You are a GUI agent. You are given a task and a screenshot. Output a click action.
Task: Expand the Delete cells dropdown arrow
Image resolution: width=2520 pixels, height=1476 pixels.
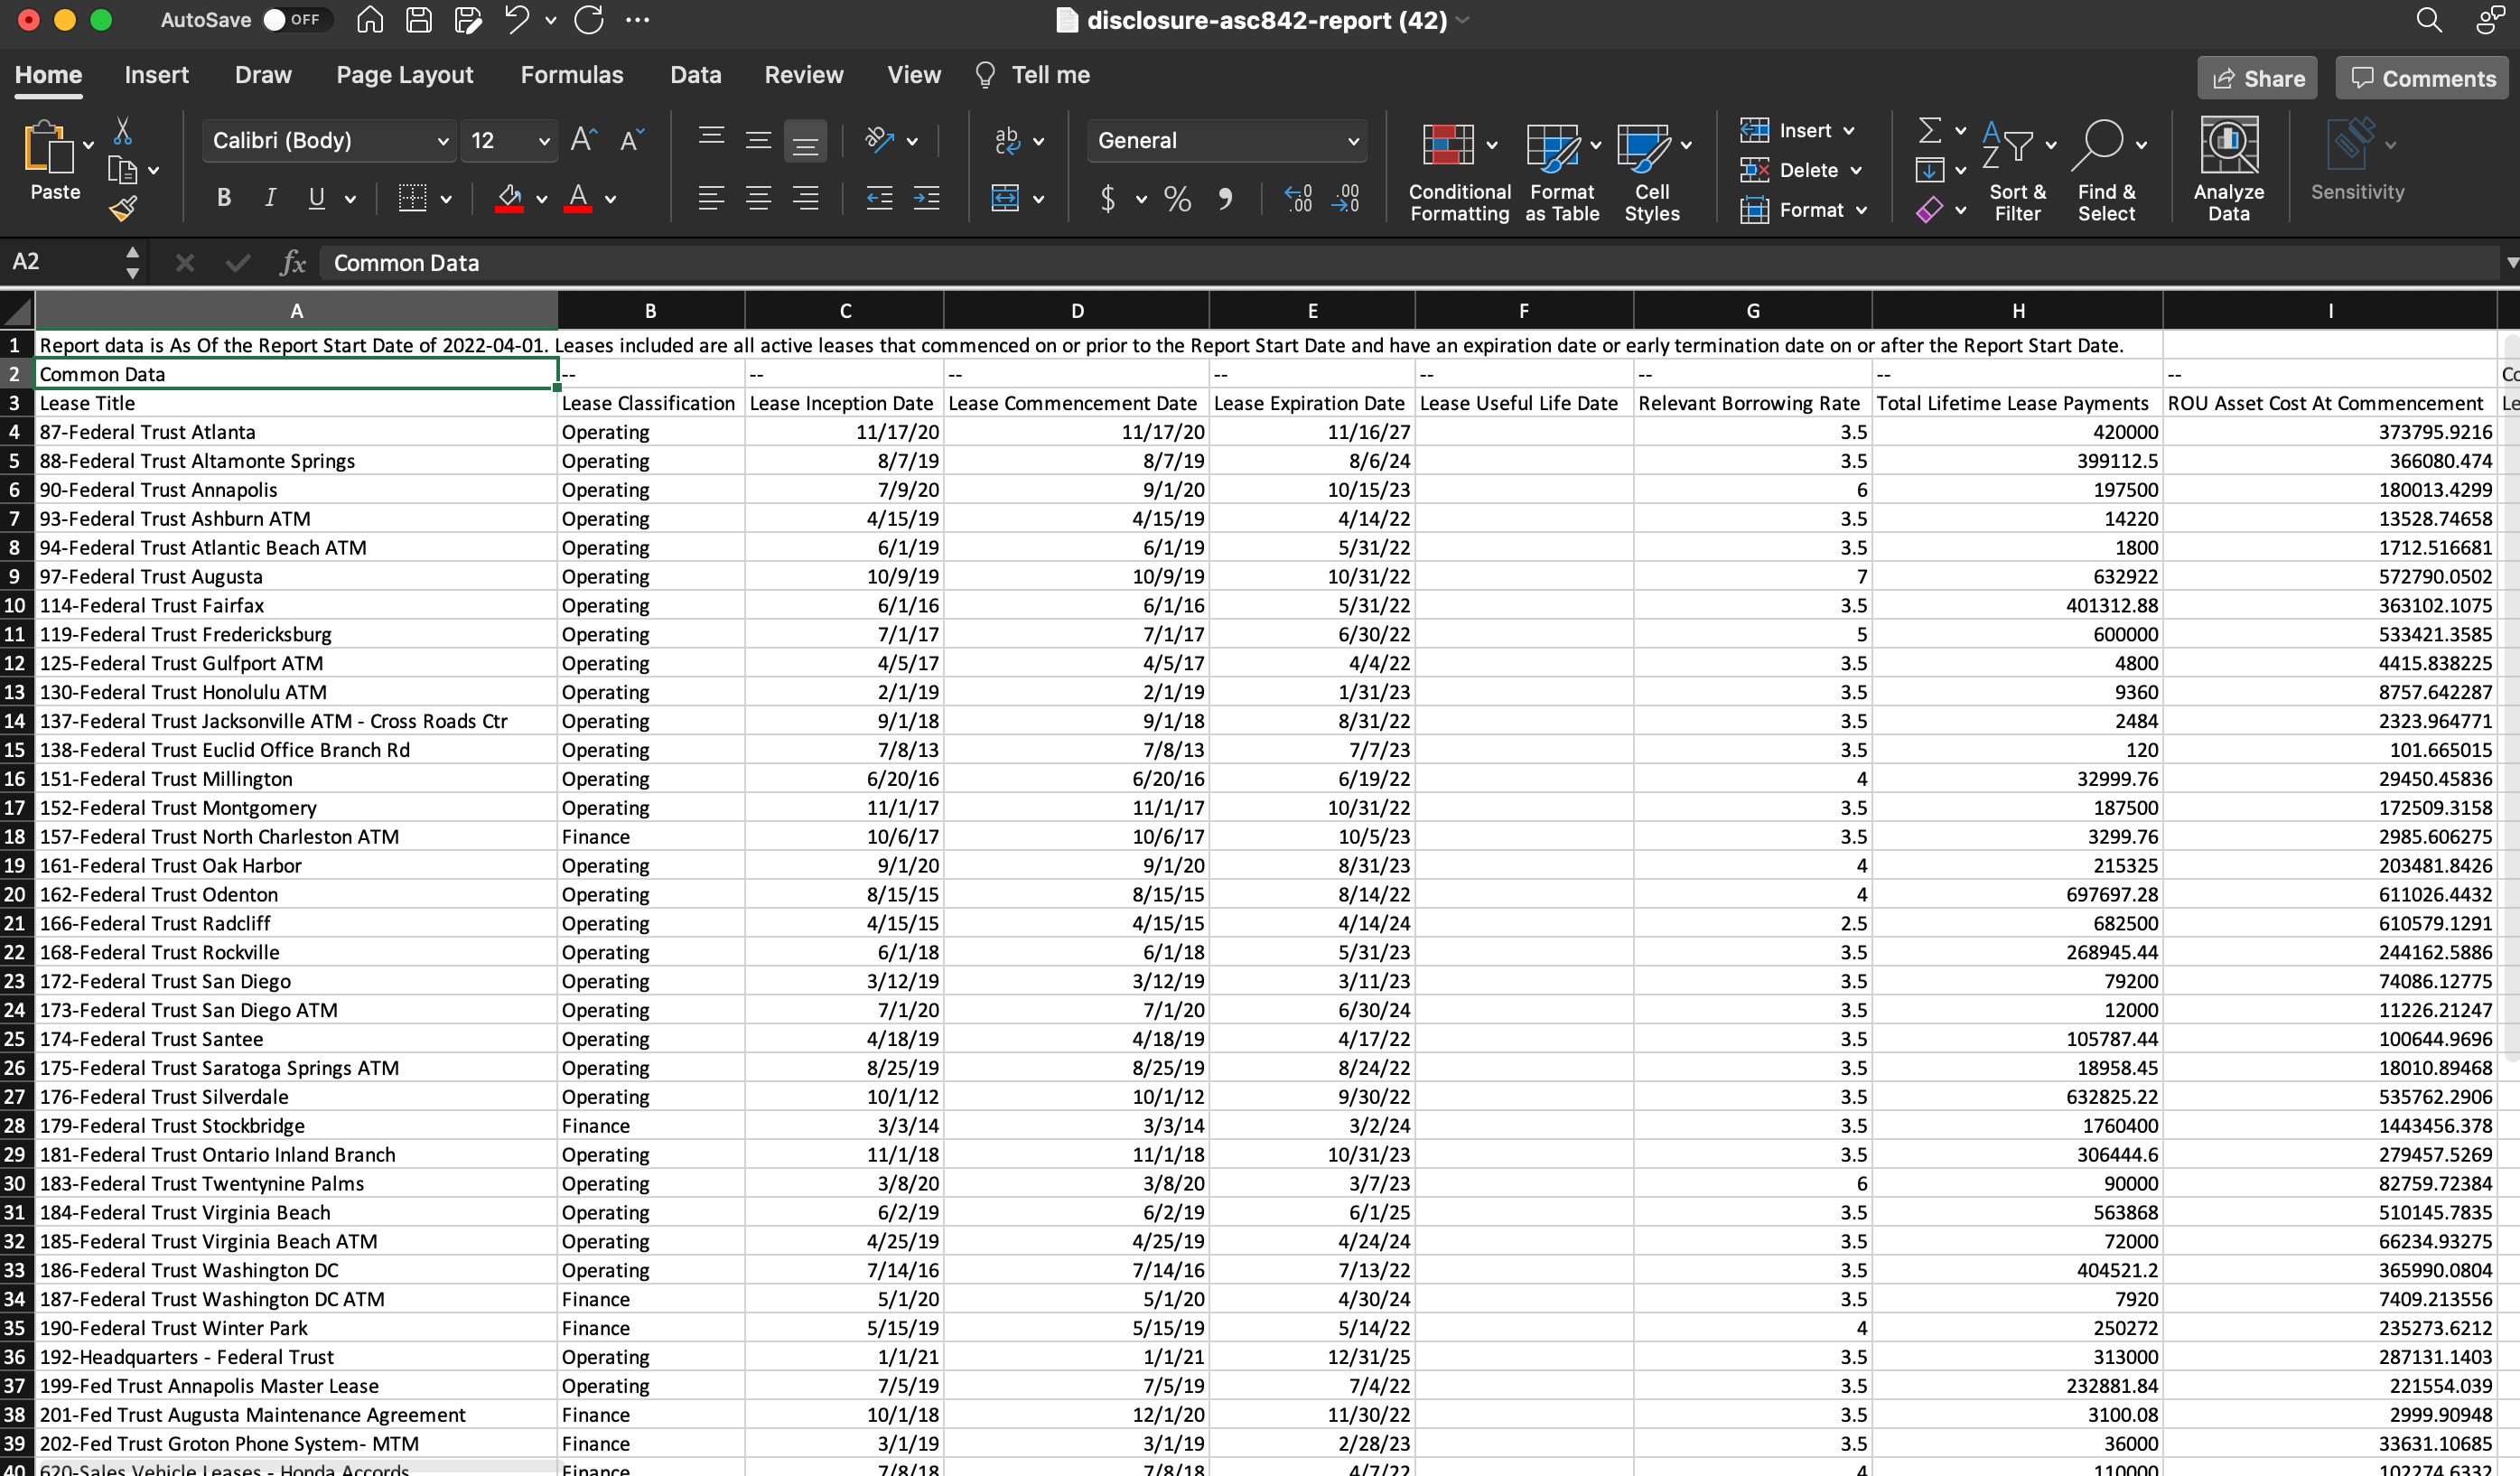(x=1856, y=171)
